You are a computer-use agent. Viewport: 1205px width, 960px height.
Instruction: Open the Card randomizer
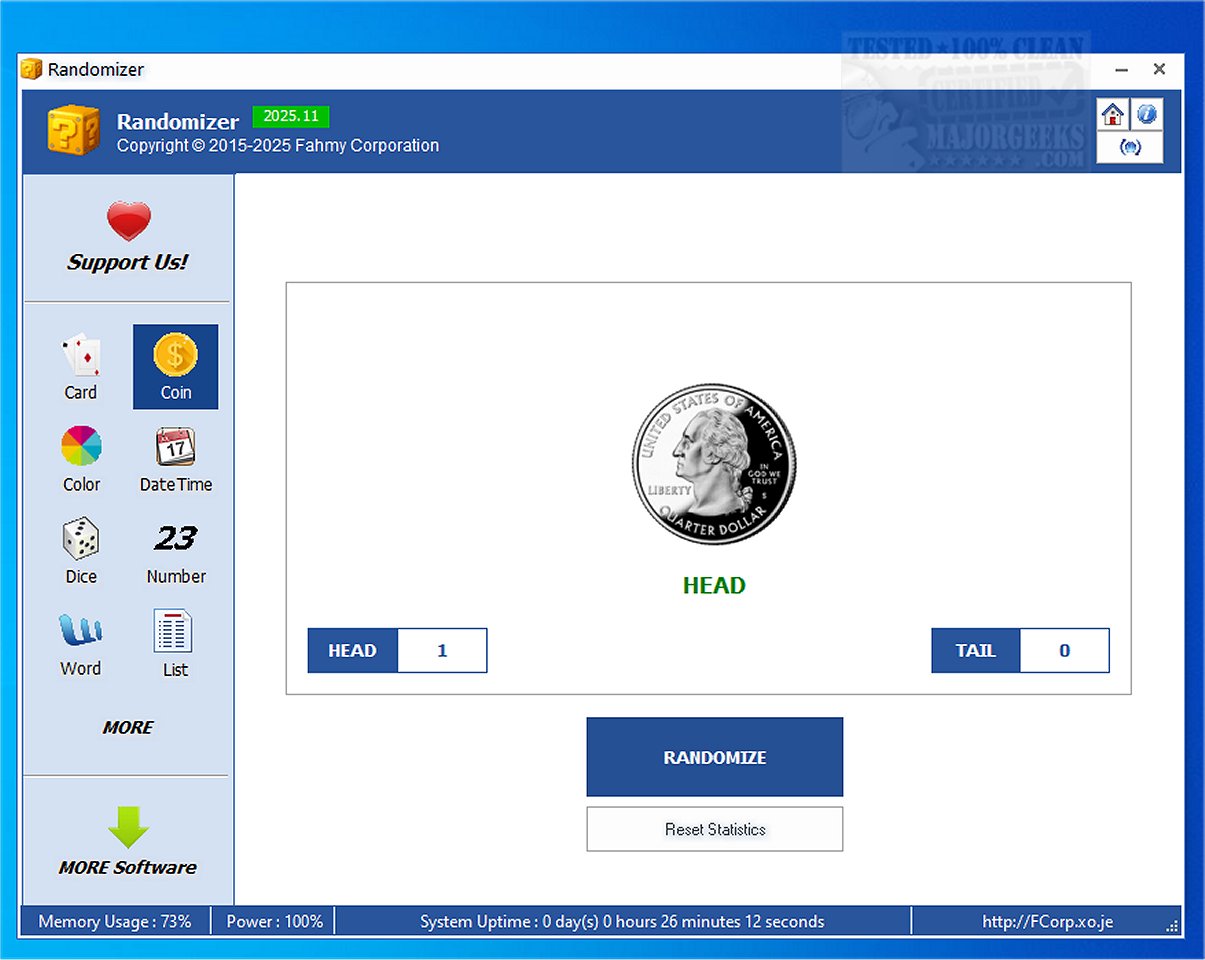[81, 367]
